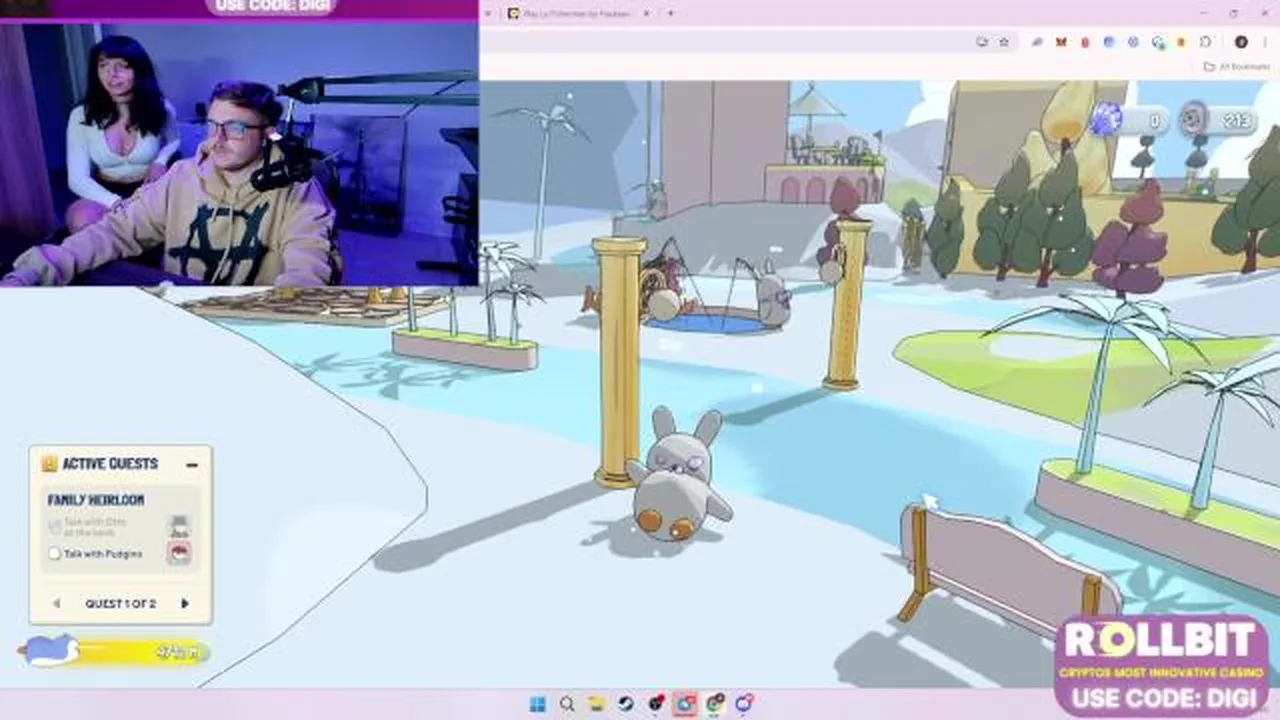Open the MetaMask fox extension
Screen dimensions: 1280x720
coord(1061,42)
